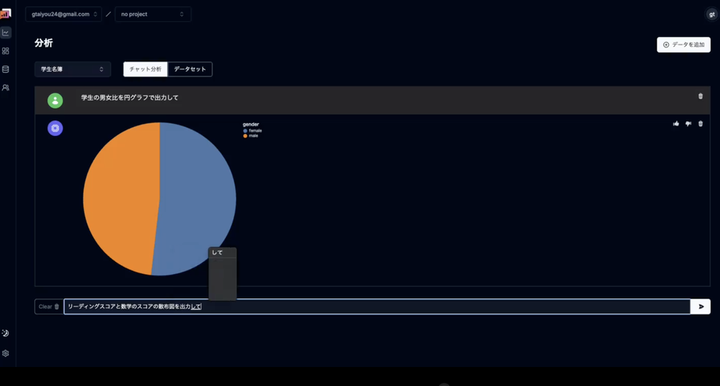Click into the chat prompt input field

click(x=377, y=307)
